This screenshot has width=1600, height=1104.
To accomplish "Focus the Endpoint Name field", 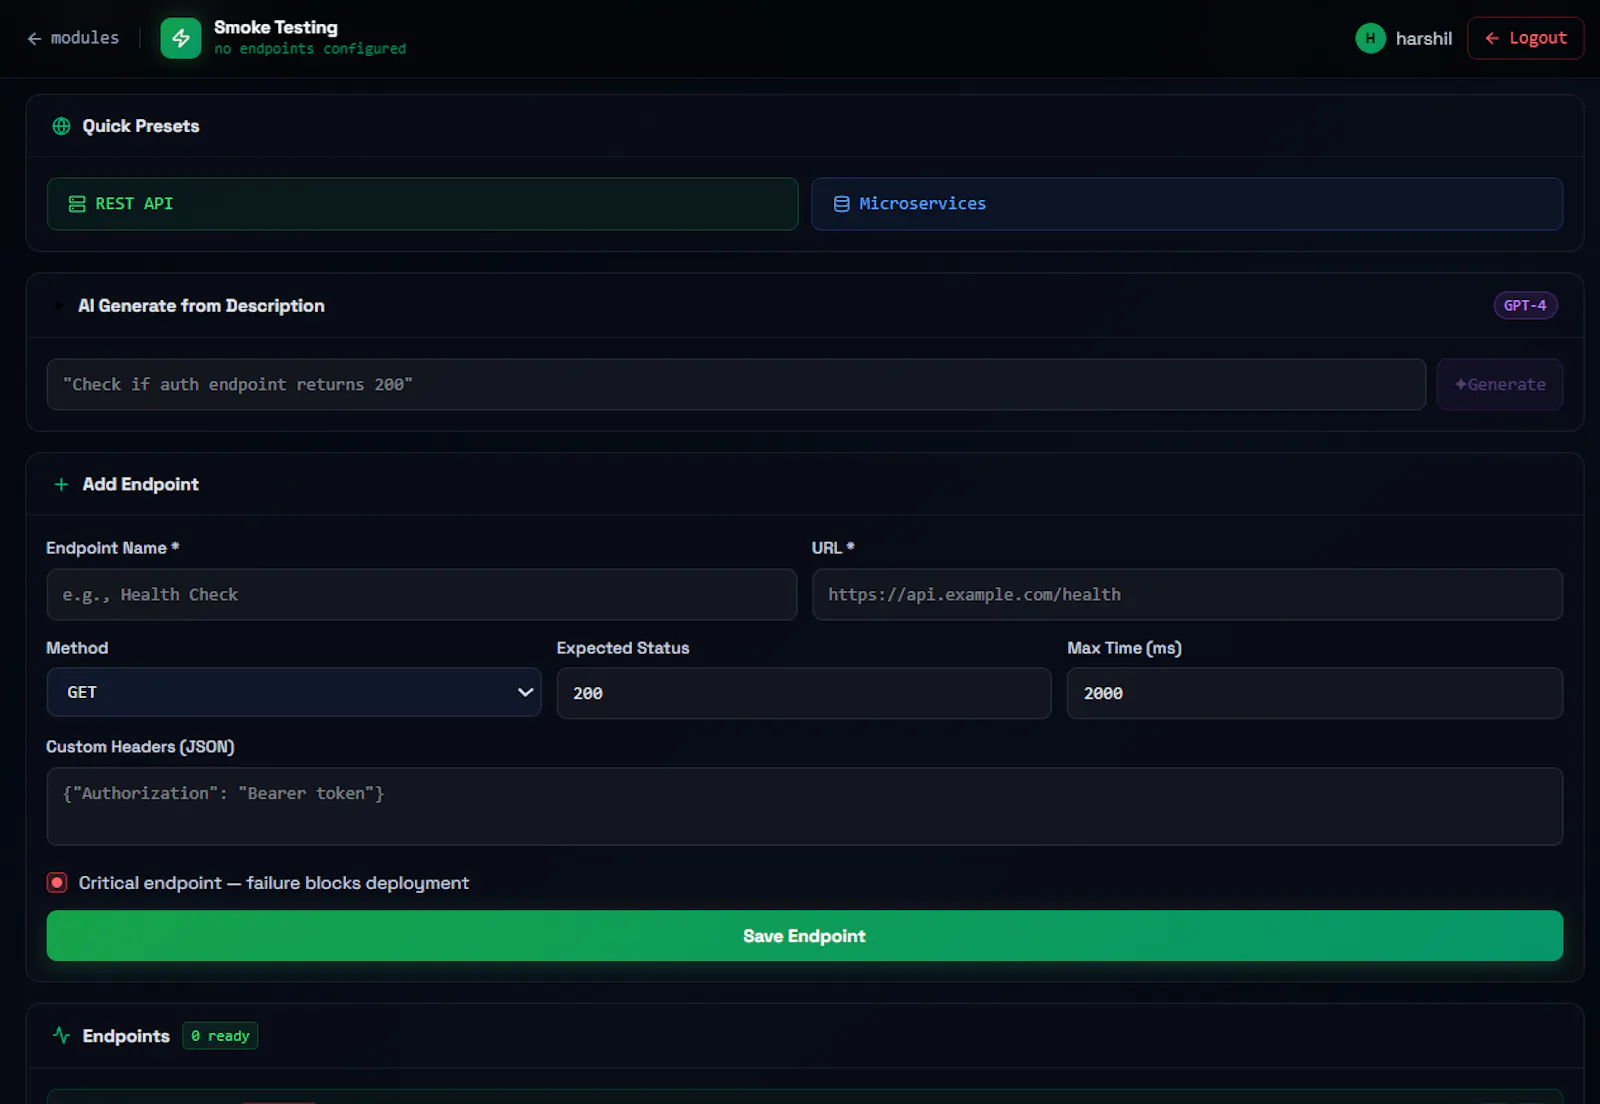I will click(x=422, y=595).
